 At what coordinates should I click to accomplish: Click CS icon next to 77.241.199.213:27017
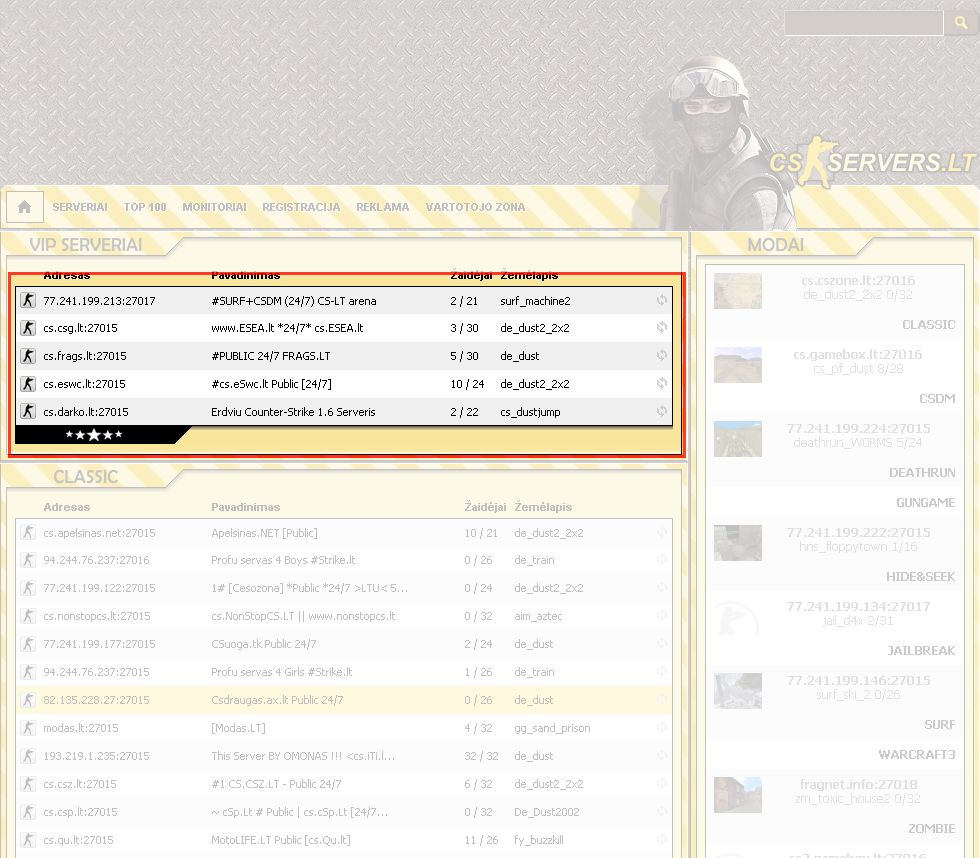tap(28, 301)
